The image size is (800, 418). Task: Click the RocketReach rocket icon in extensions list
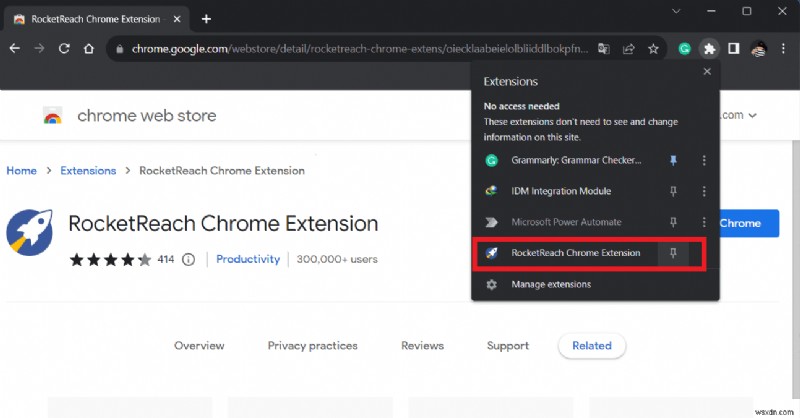[491, 253]
